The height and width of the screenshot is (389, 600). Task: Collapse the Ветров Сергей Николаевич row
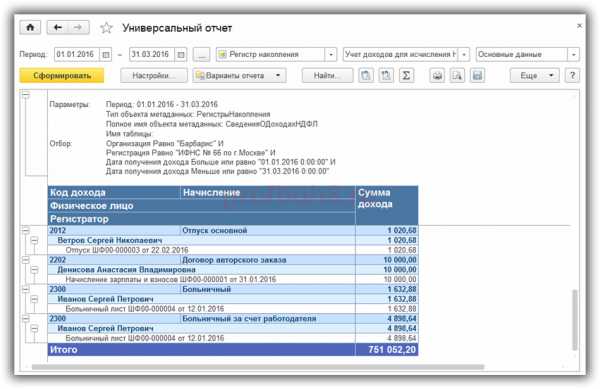tap(34, 240)
